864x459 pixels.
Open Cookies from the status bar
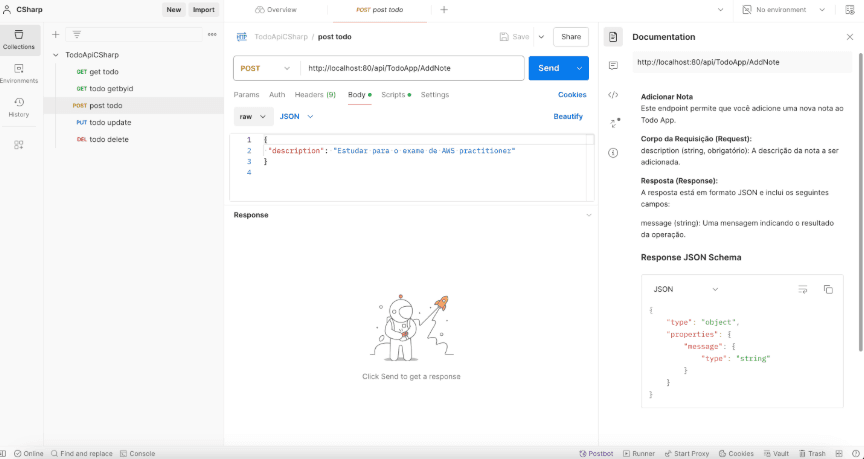[736, 453]
